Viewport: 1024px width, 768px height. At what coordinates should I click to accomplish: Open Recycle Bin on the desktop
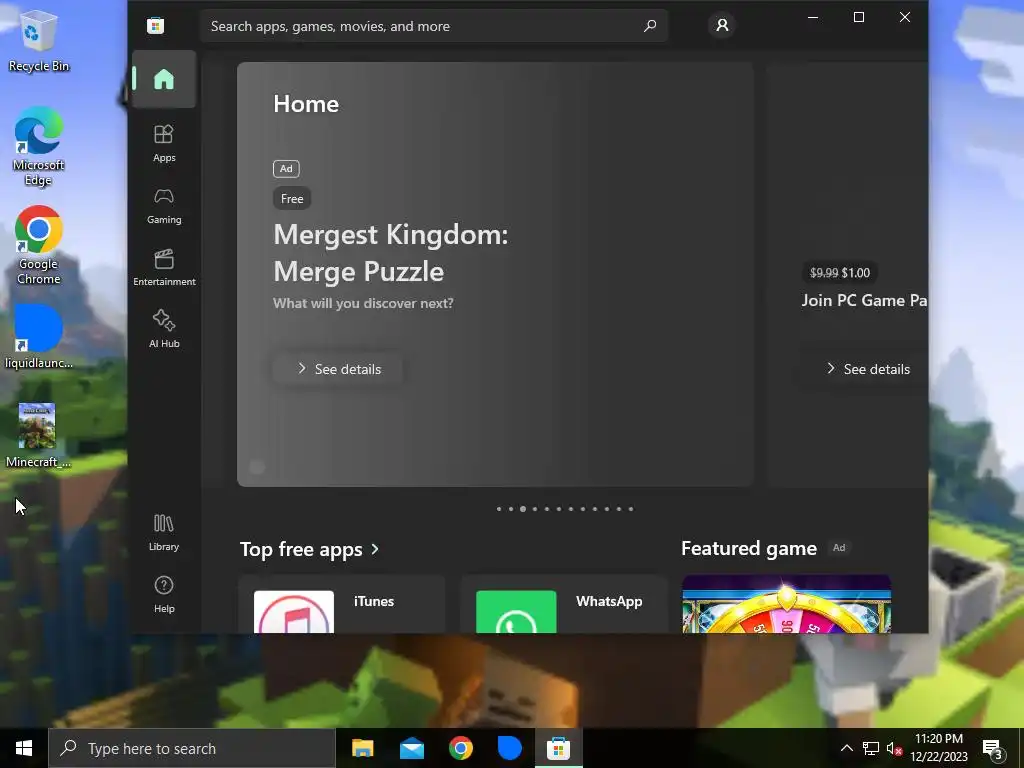point(39,40)
